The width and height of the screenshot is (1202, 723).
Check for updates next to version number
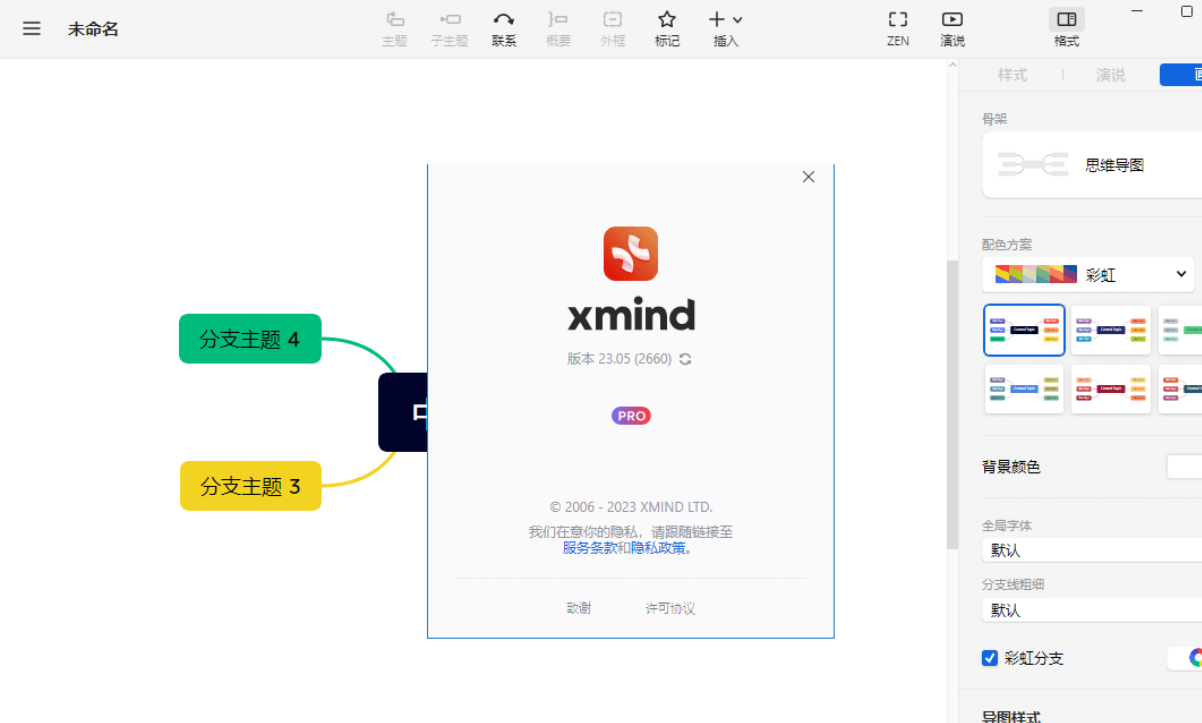684,358
